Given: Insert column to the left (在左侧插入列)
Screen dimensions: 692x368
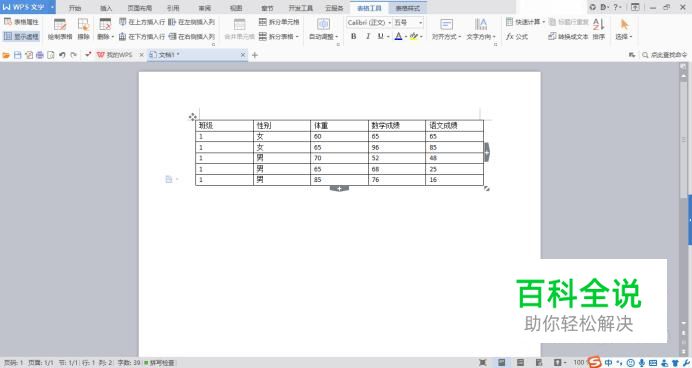Looking at the screenshot, I should click(192, 22).
